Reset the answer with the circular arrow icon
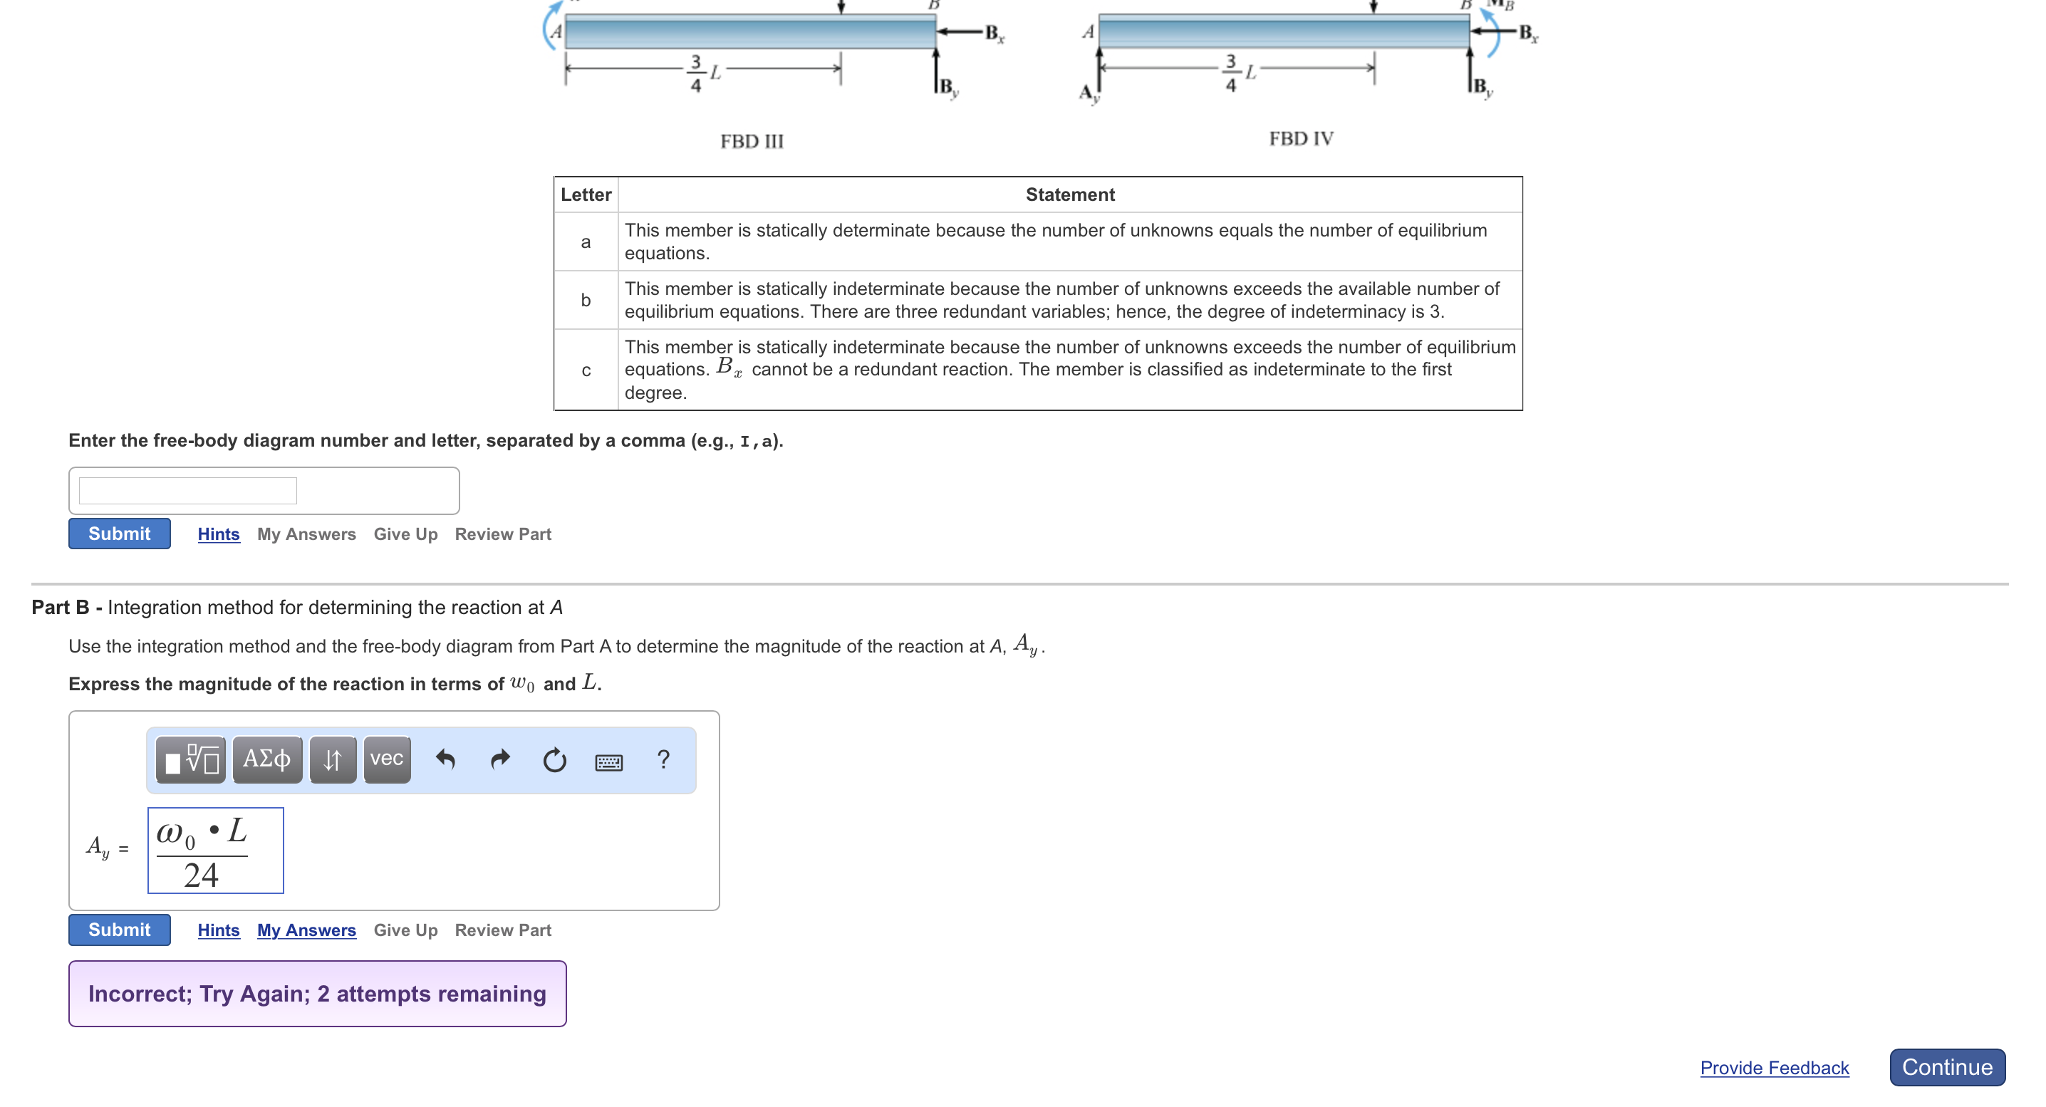 pos(553,760)
